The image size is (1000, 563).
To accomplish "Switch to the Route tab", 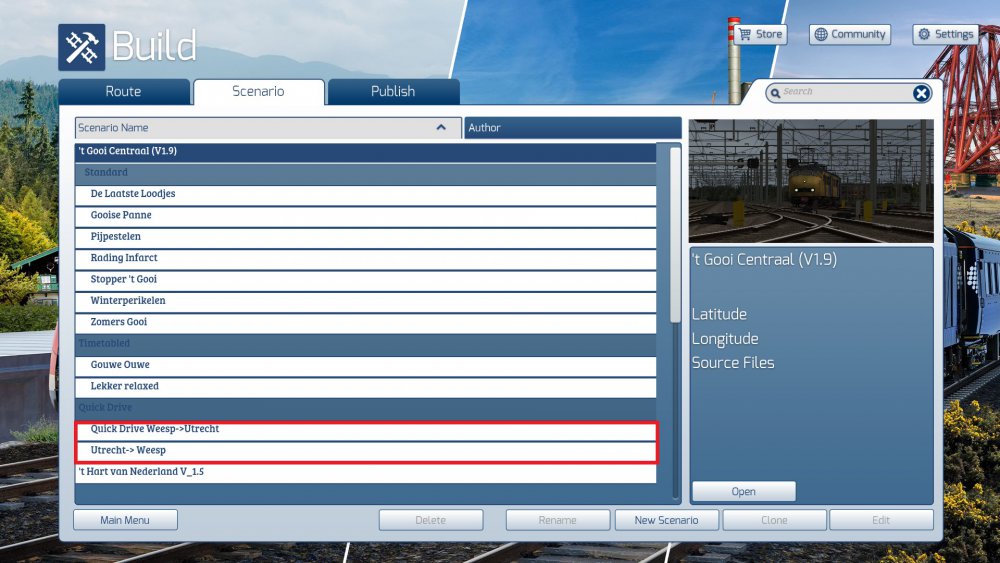I will pyautogui.click(x=123, y=91).
